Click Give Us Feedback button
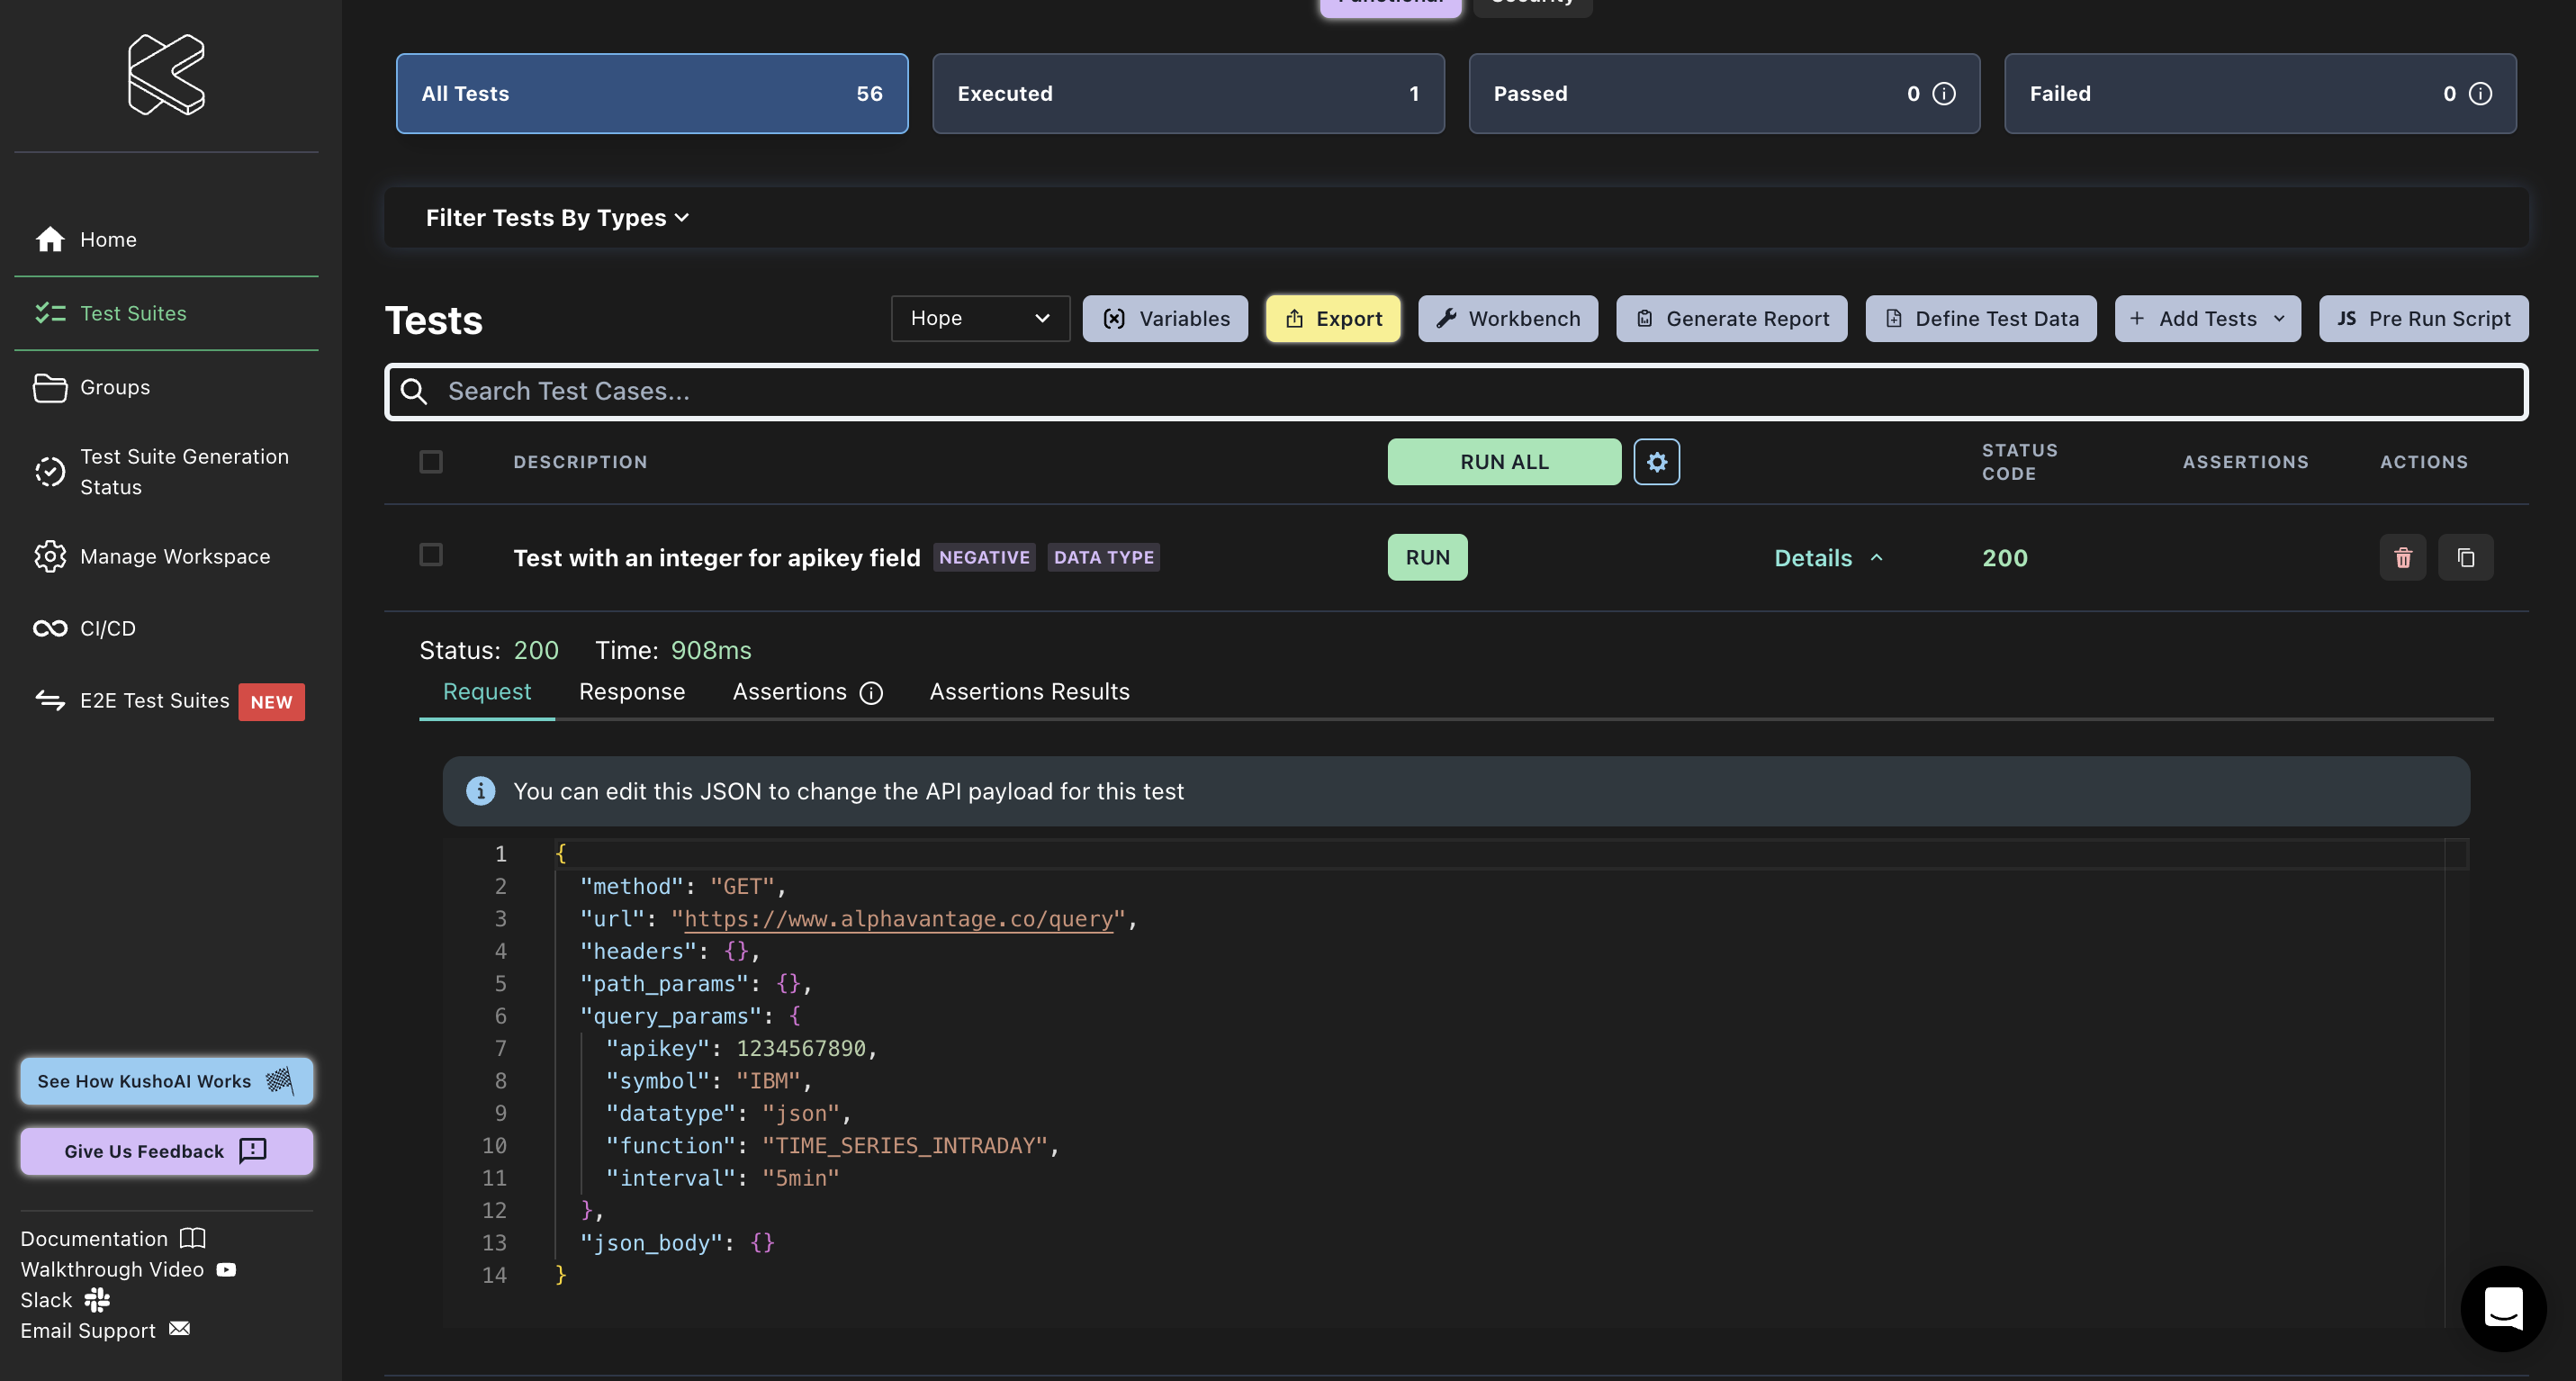The width and height of the screenshot is (2576, 1381). (x=166, y=1151)
